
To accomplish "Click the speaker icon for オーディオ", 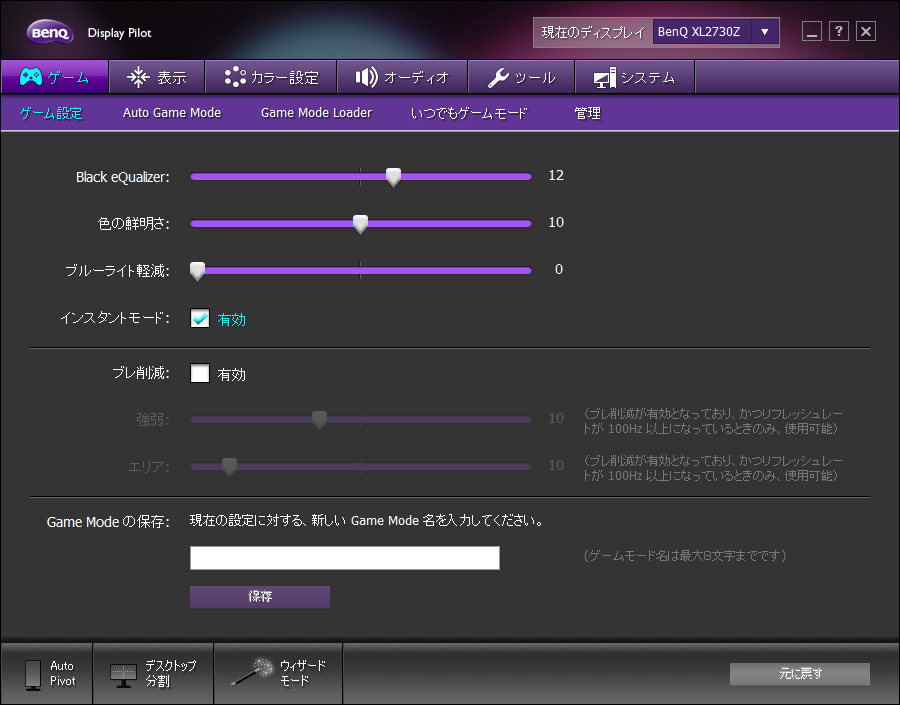I will tap(366, 77).
